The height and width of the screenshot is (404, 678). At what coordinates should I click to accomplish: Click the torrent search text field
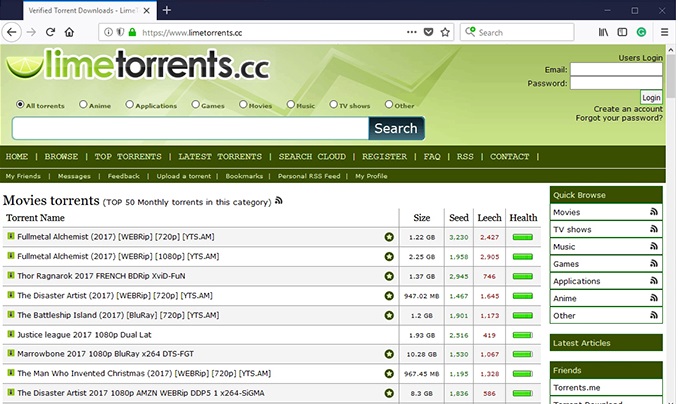[190, 128]
